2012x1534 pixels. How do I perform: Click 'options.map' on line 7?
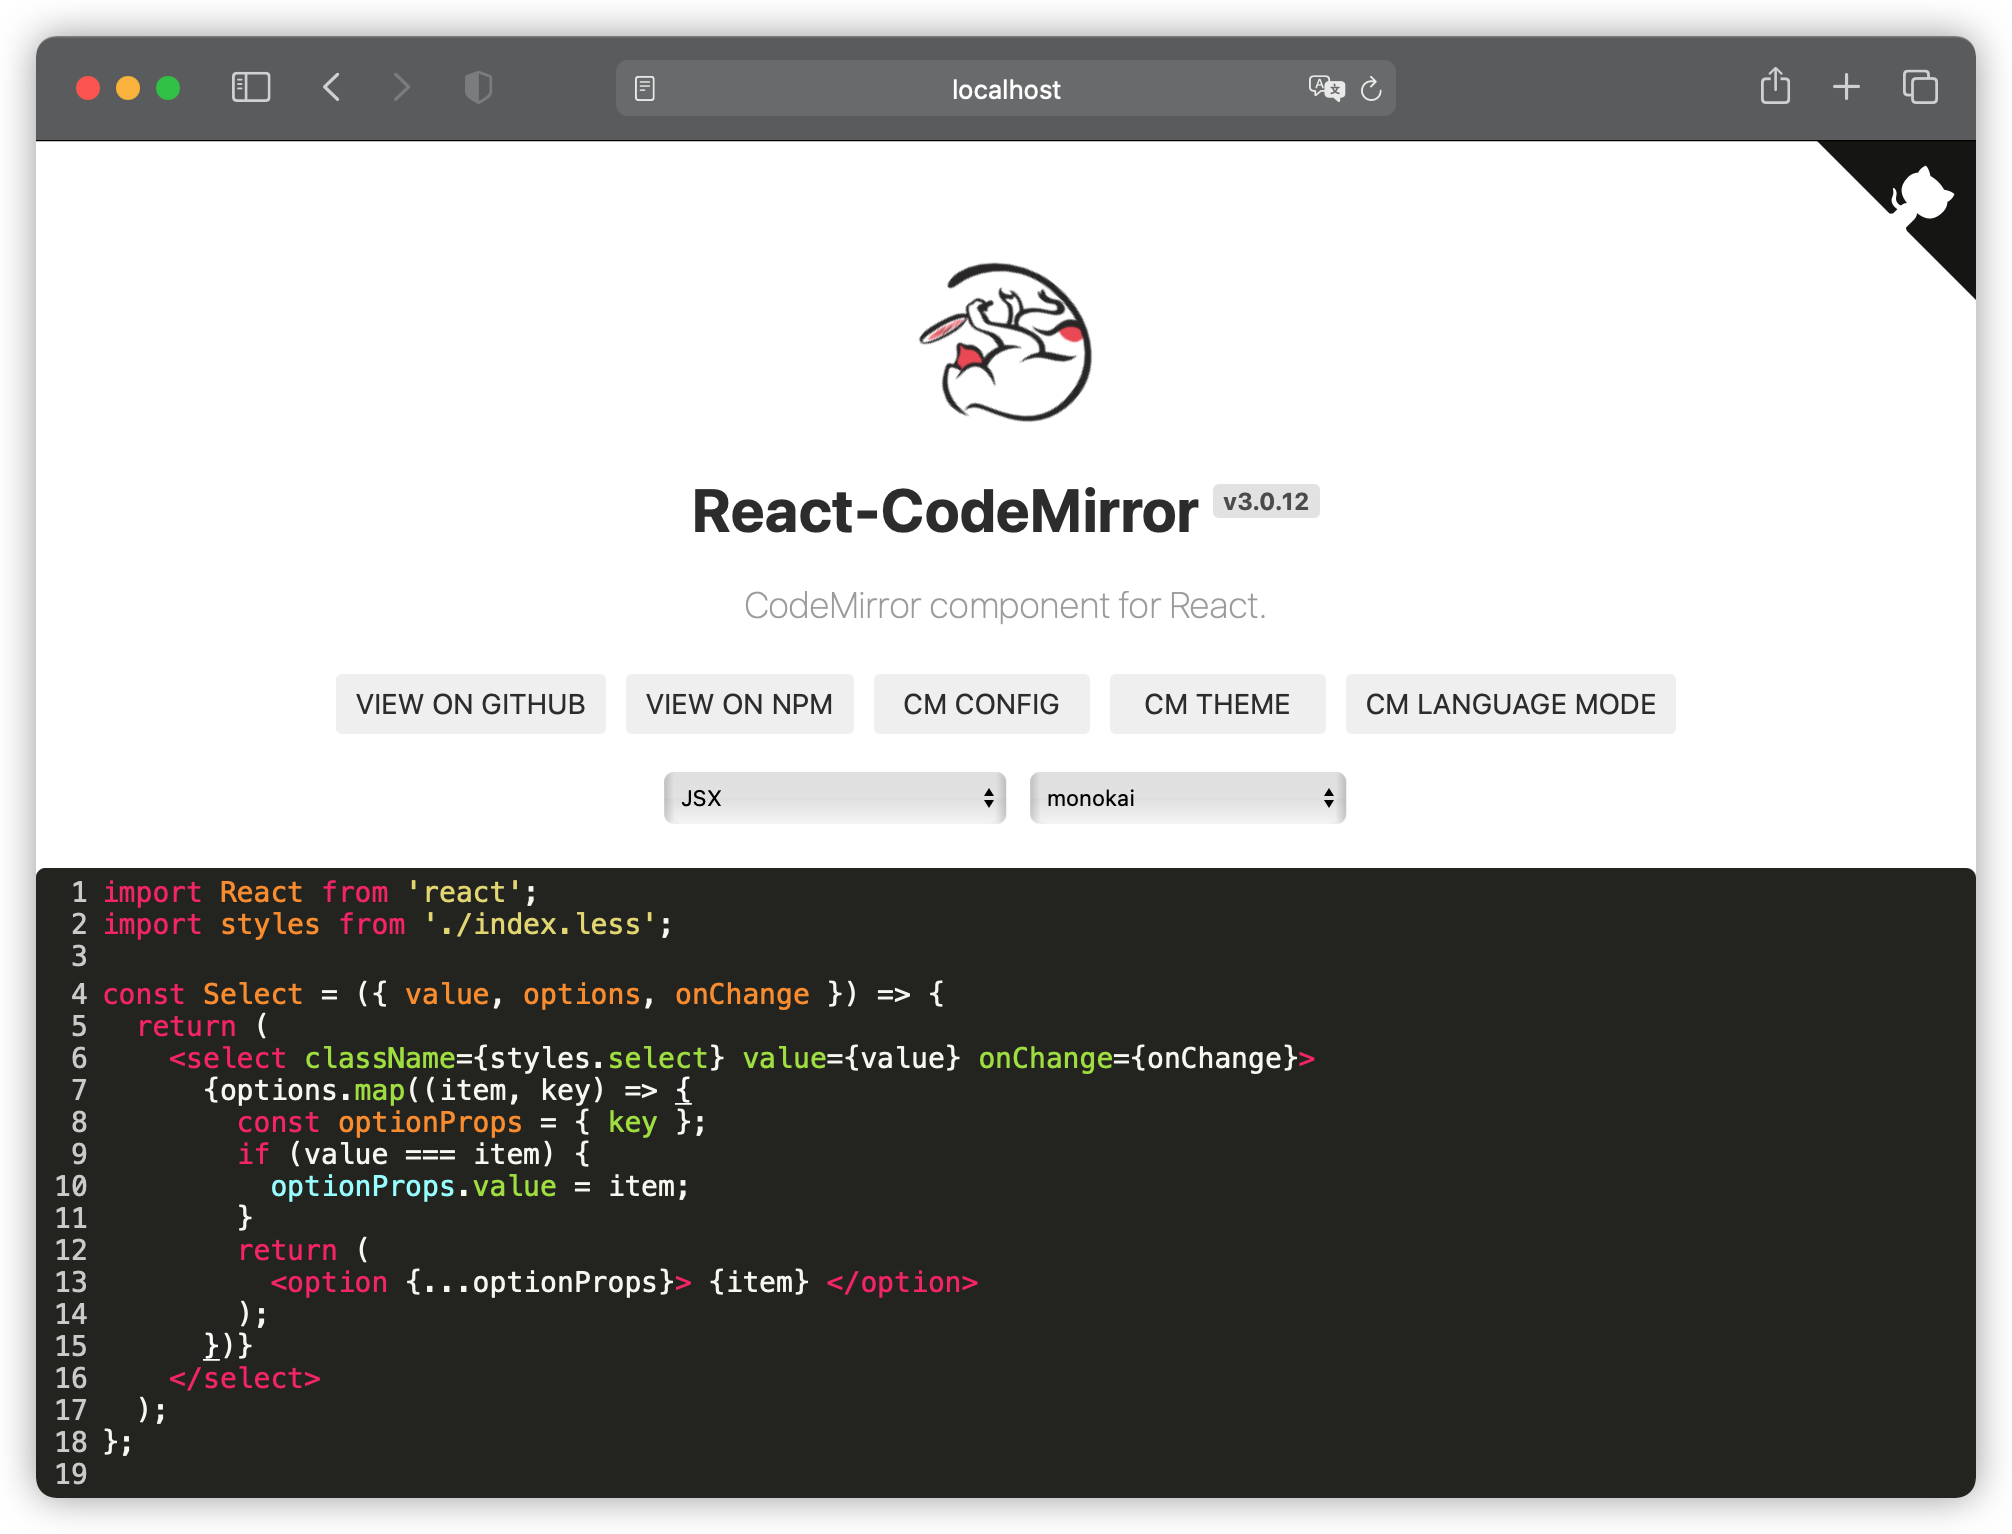312,1090
